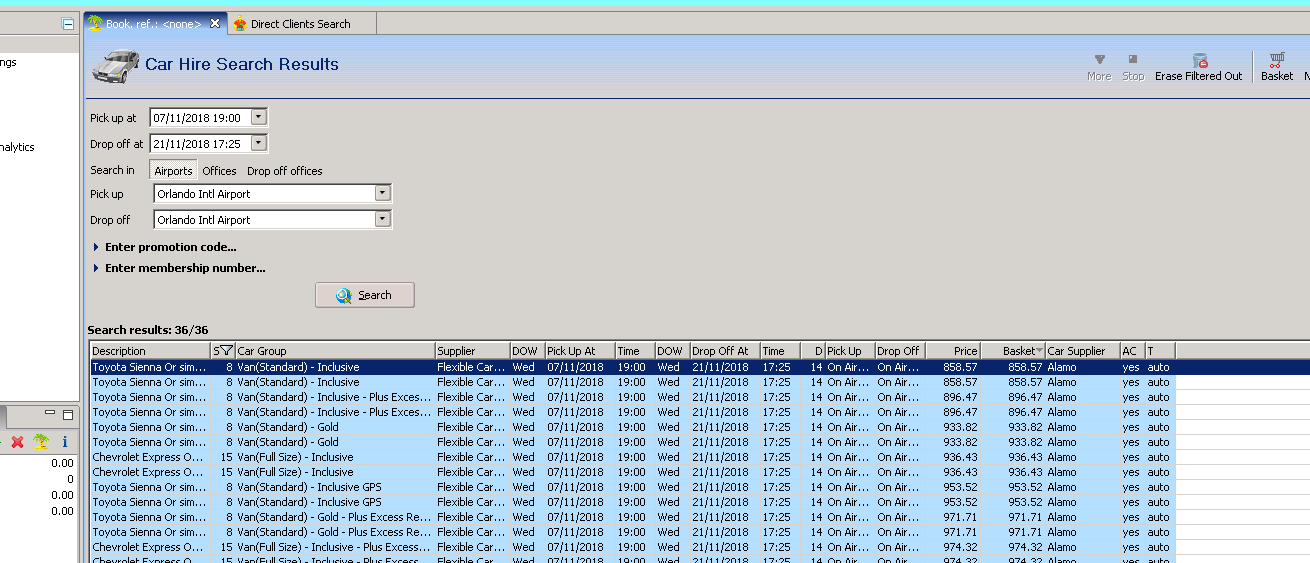Open the Drop off at date dropdown

259,143
